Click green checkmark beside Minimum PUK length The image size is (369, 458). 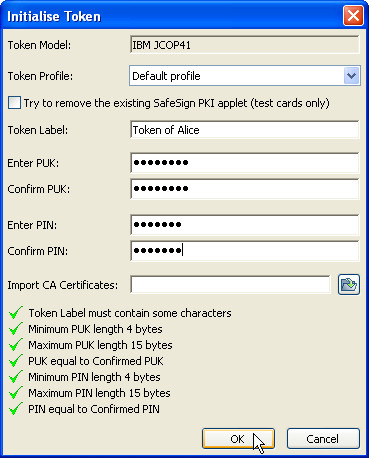(16, 329)
